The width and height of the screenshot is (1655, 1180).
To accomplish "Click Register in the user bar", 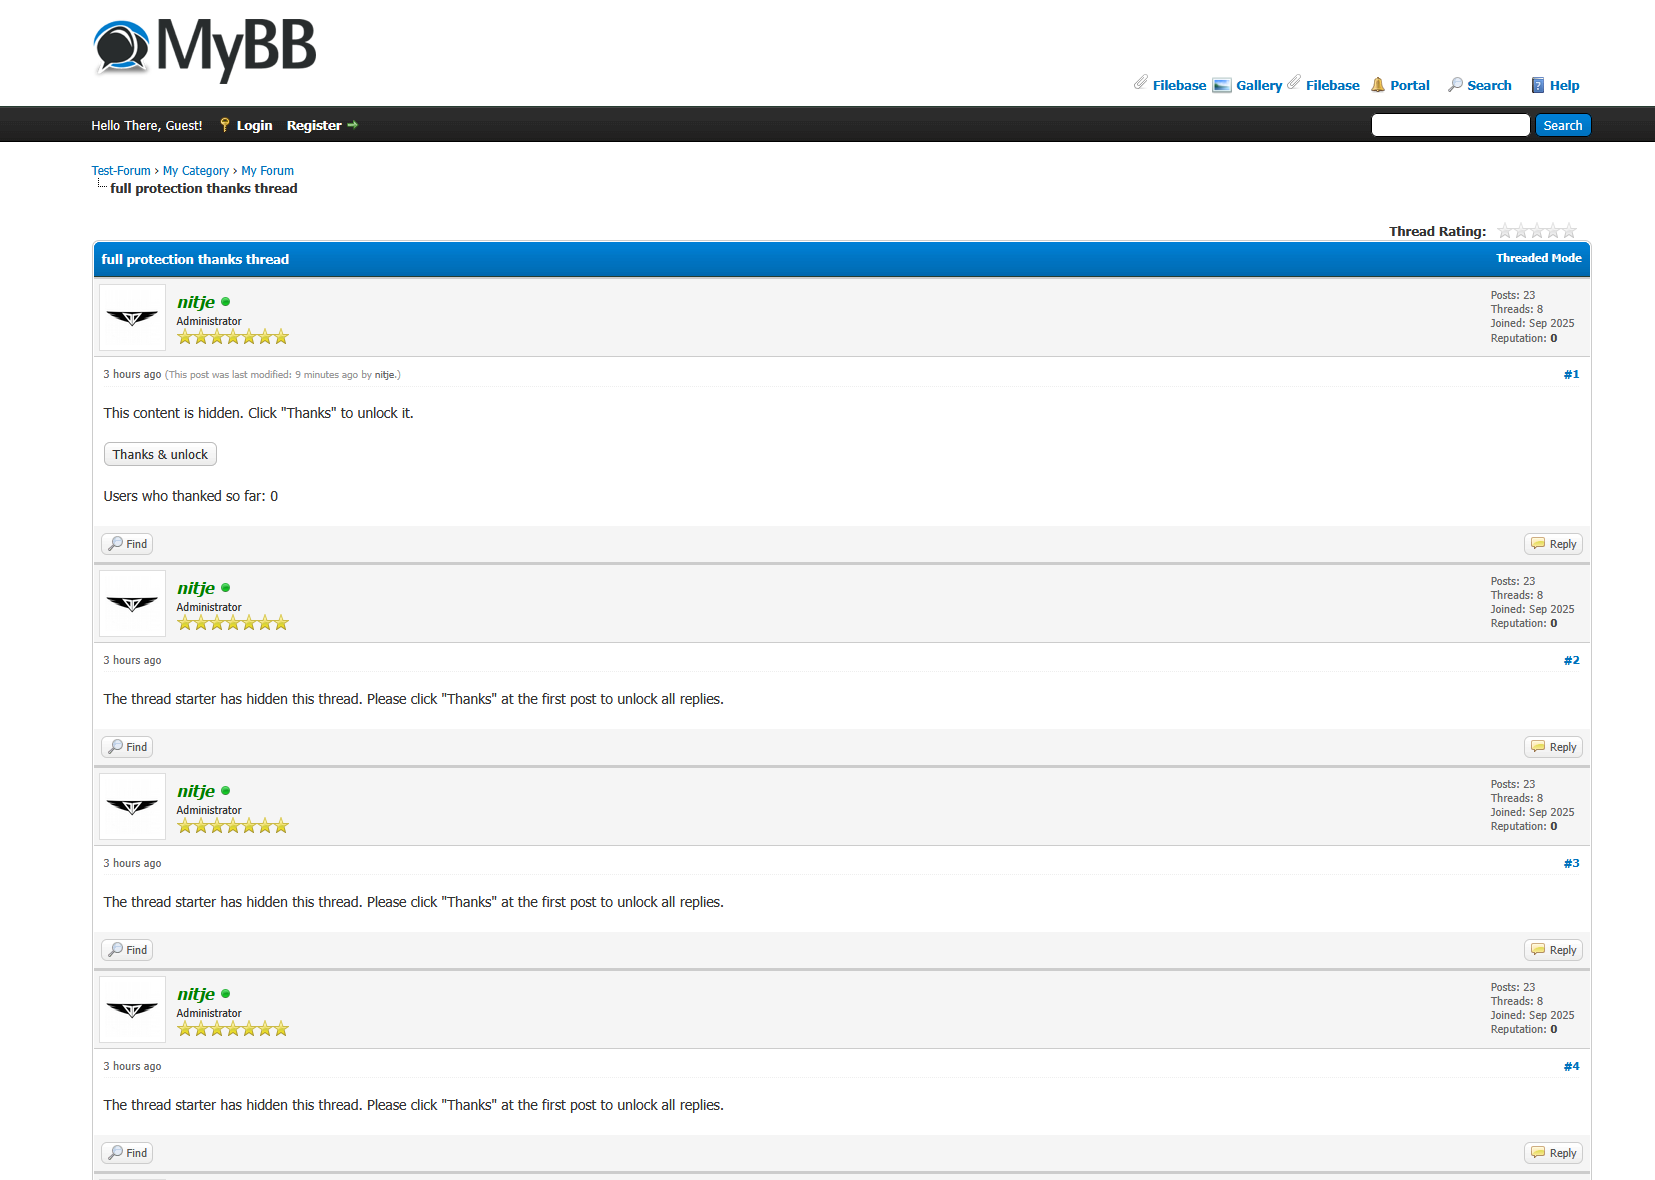I will (314, 126).
